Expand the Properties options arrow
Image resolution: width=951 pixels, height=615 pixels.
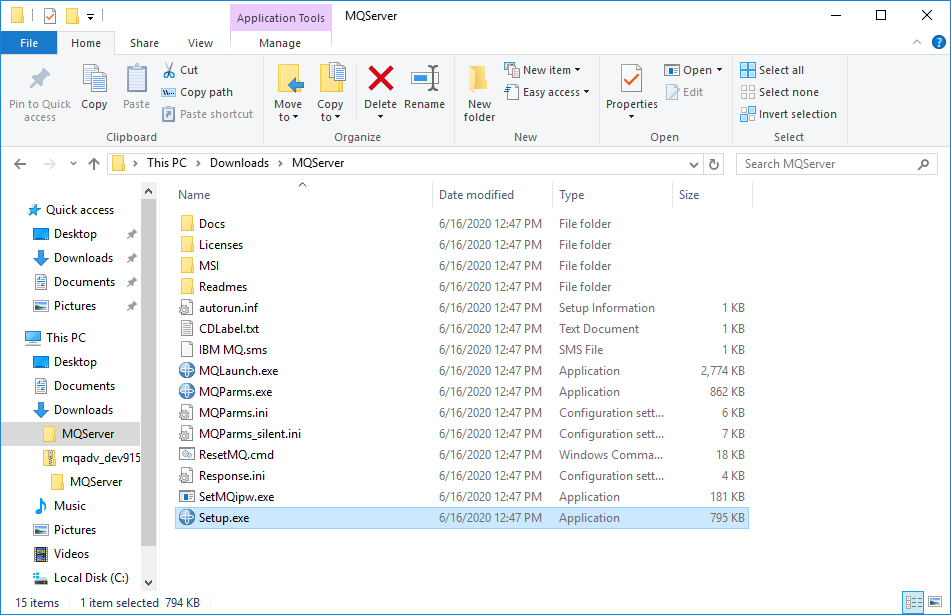pyautogui.click(x=631, y=116)
